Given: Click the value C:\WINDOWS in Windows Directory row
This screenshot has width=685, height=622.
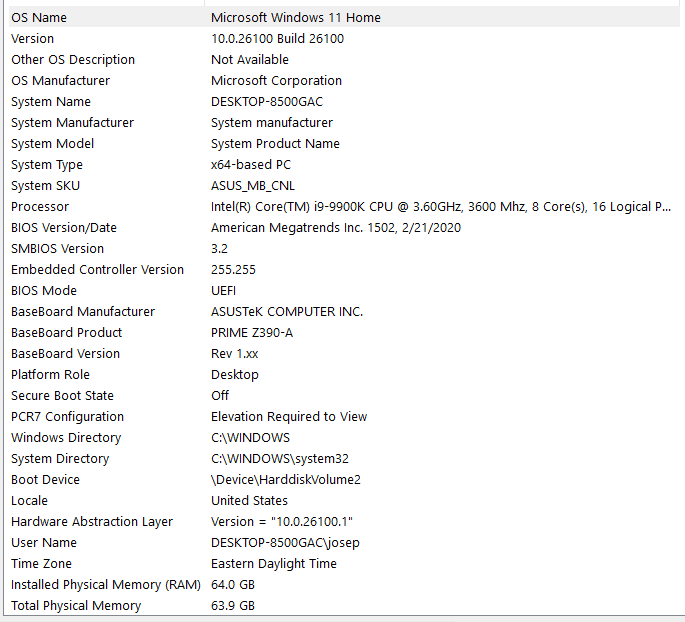Looking at the screenshot, I should coord(250,437).
